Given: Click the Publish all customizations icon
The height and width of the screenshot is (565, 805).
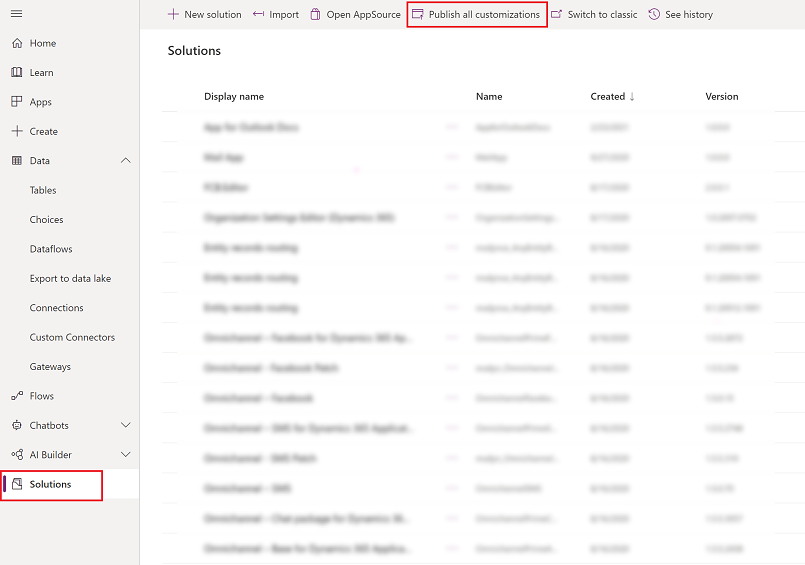Looking at the screenshot, I should click(418, 14).
